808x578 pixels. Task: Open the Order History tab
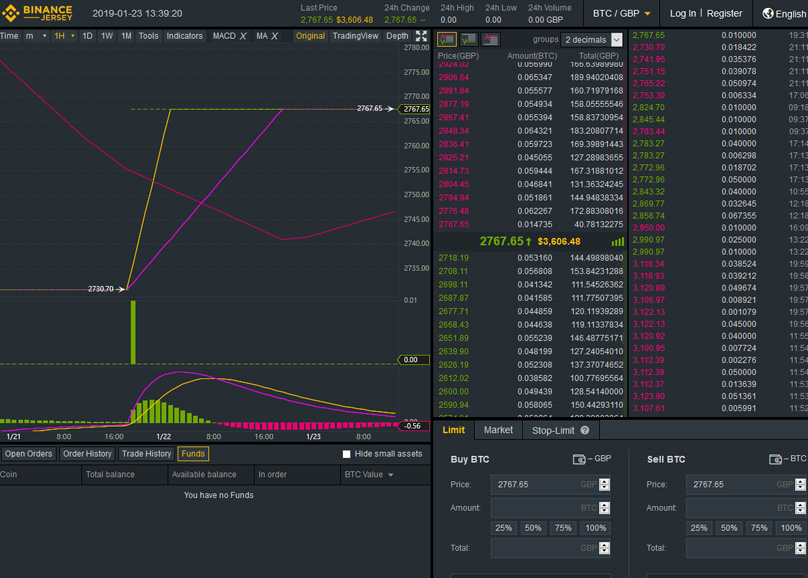tap(87, 454)
